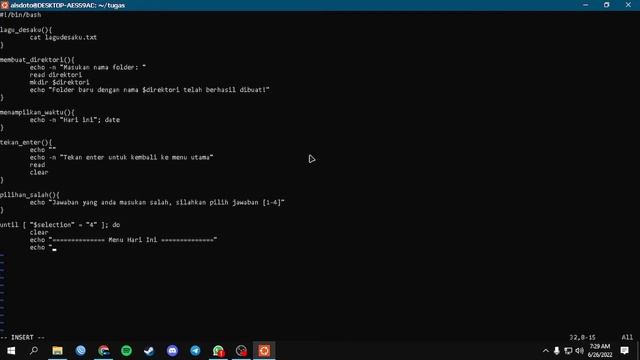Click the Ubuntu icon in title bar

pos(4,5)
